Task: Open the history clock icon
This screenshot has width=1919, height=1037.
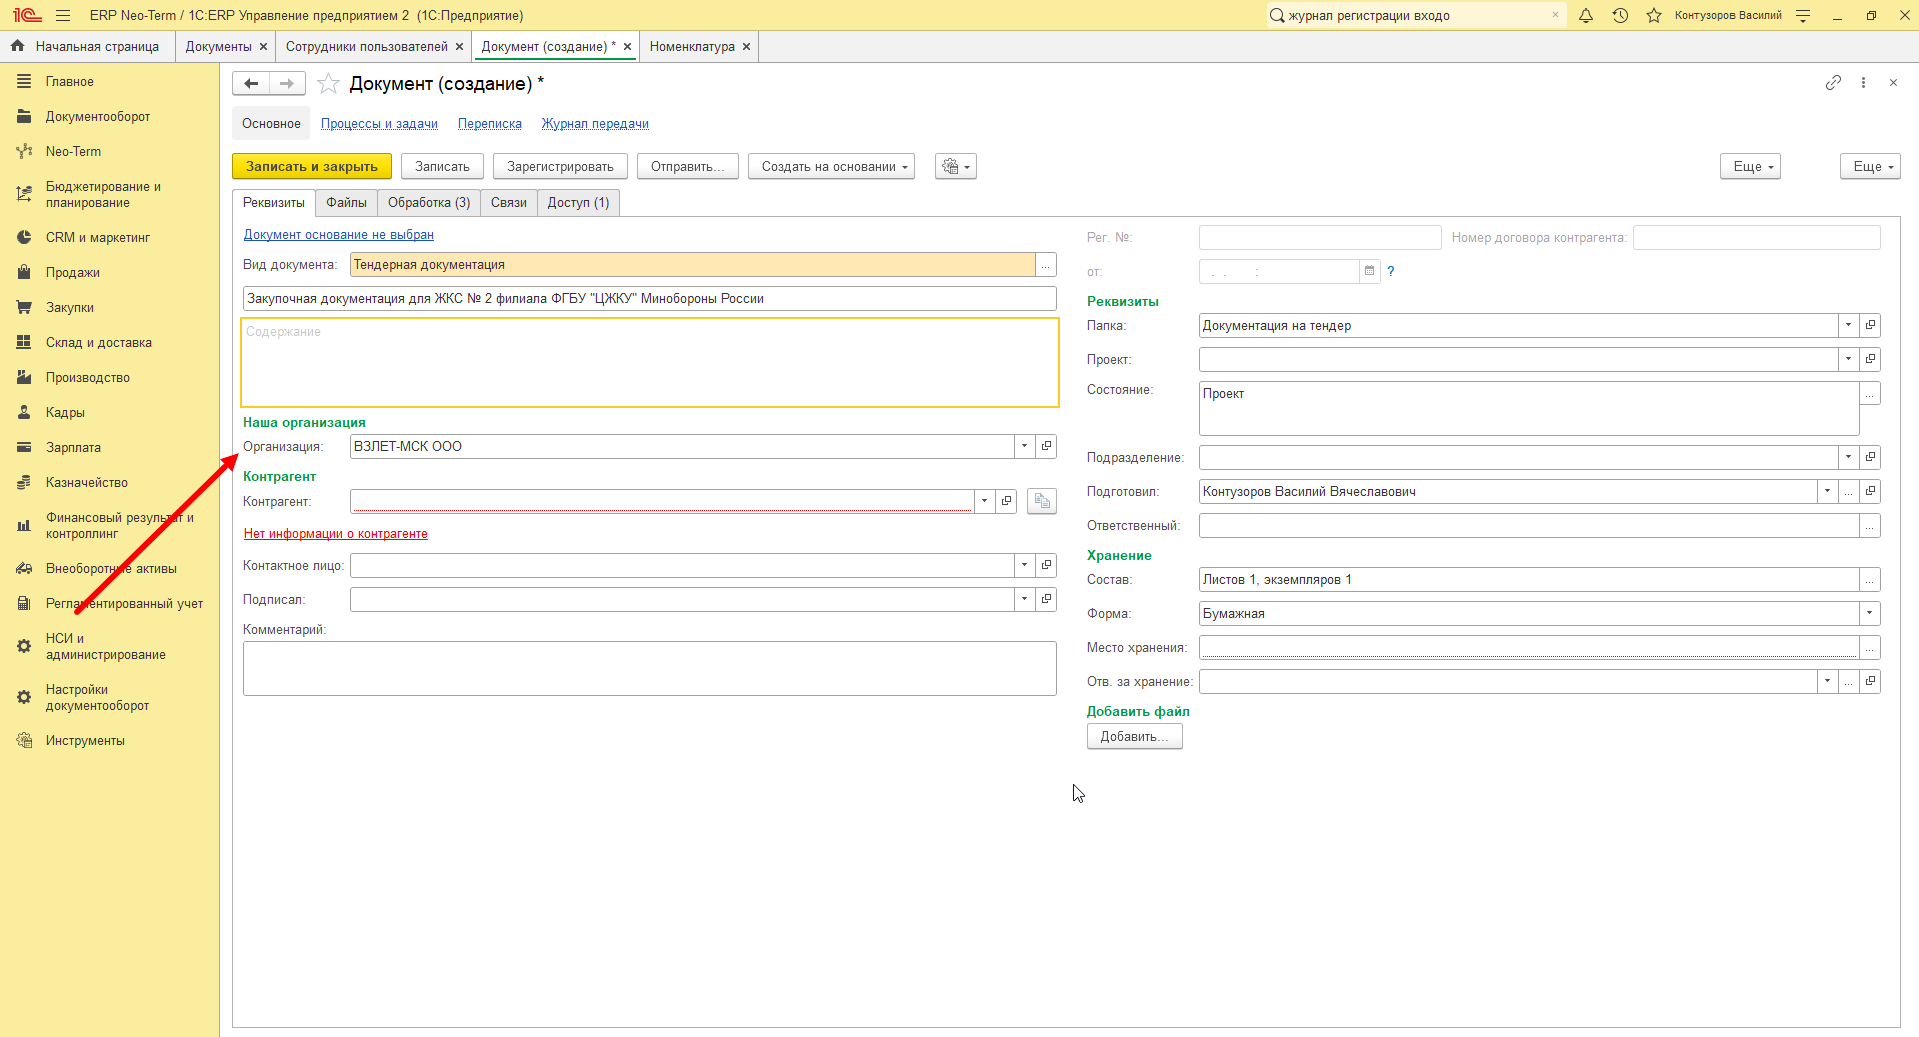Action: tap(1620, 15)
